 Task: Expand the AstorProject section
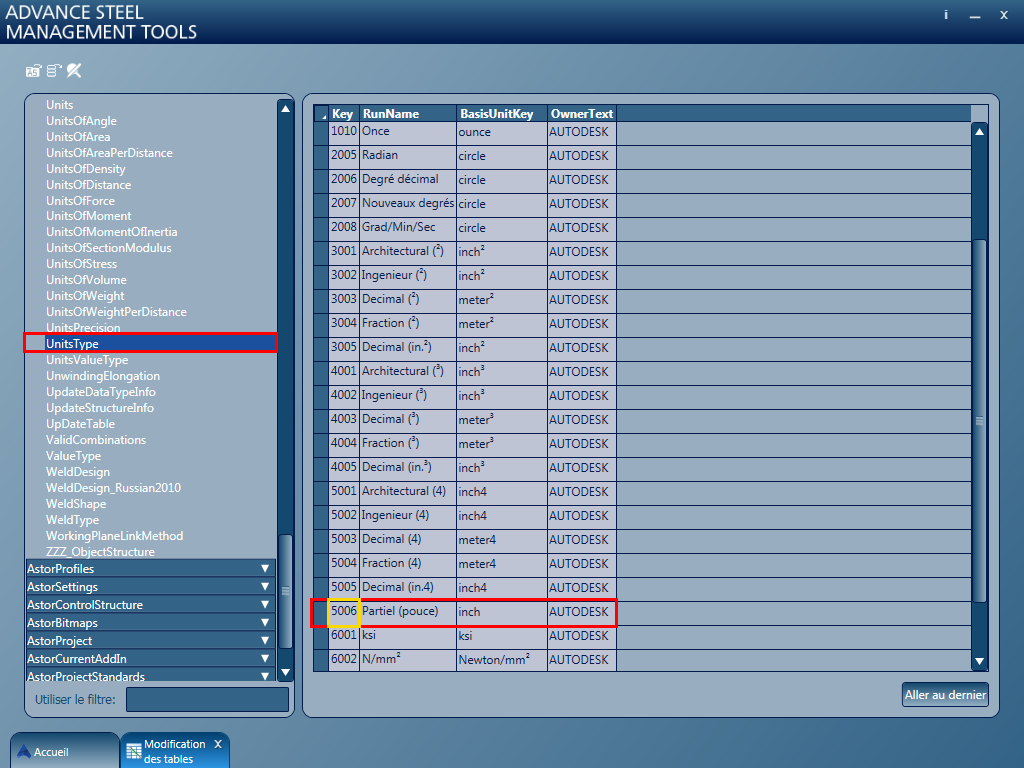click(x=151, y=641)
